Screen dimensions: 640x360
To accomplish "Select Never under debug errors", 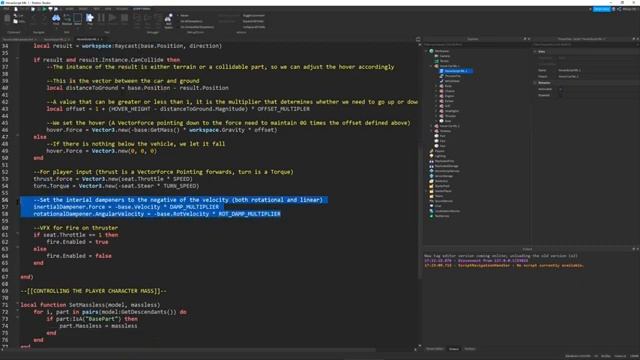I will coord(185,16).
